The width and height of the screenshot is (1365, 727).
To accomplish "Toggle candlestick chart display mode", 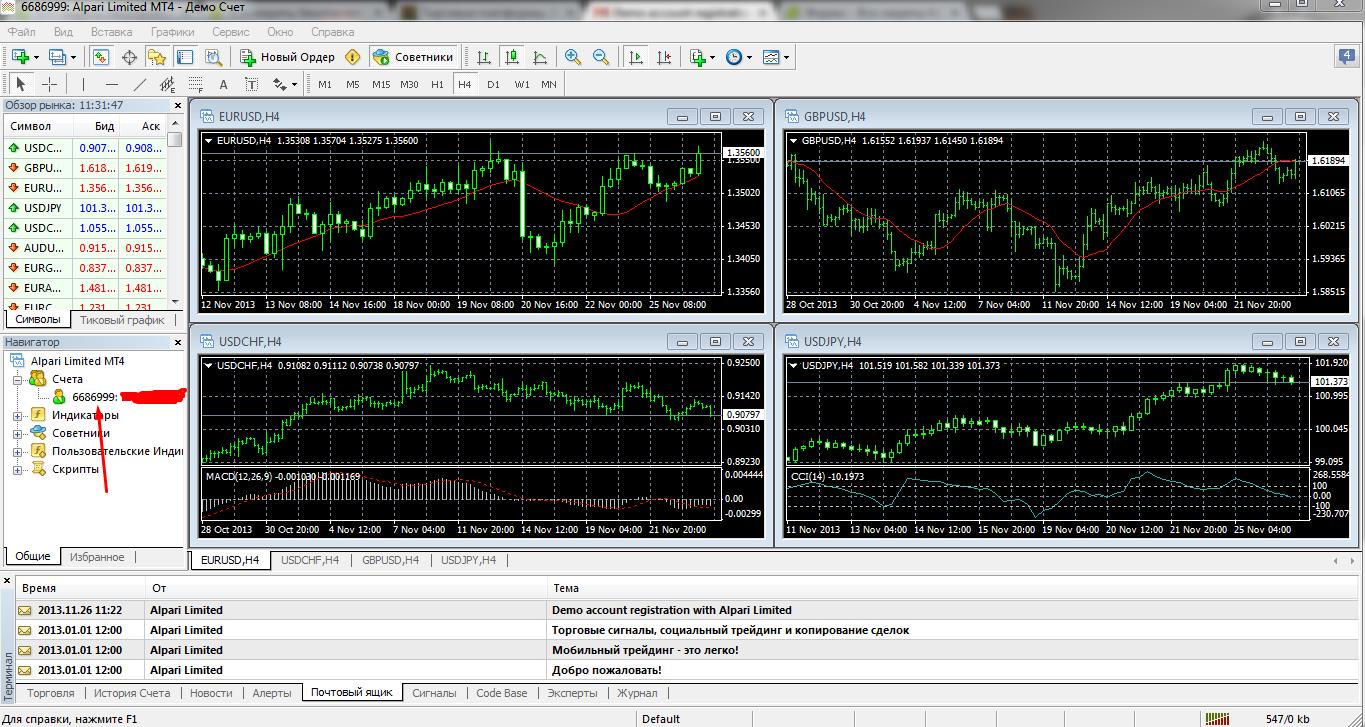I will pos(511,57).
